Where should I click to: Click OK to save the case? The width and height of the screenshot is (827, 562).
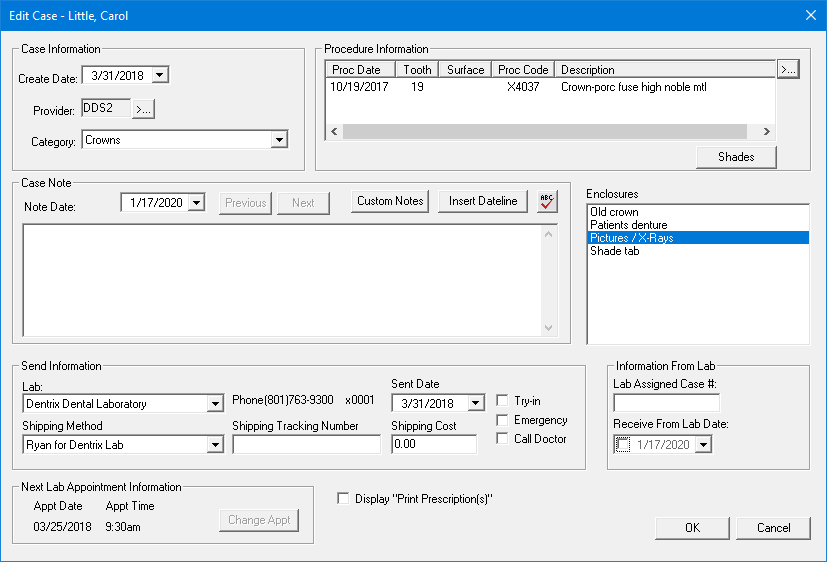(692, 528)
